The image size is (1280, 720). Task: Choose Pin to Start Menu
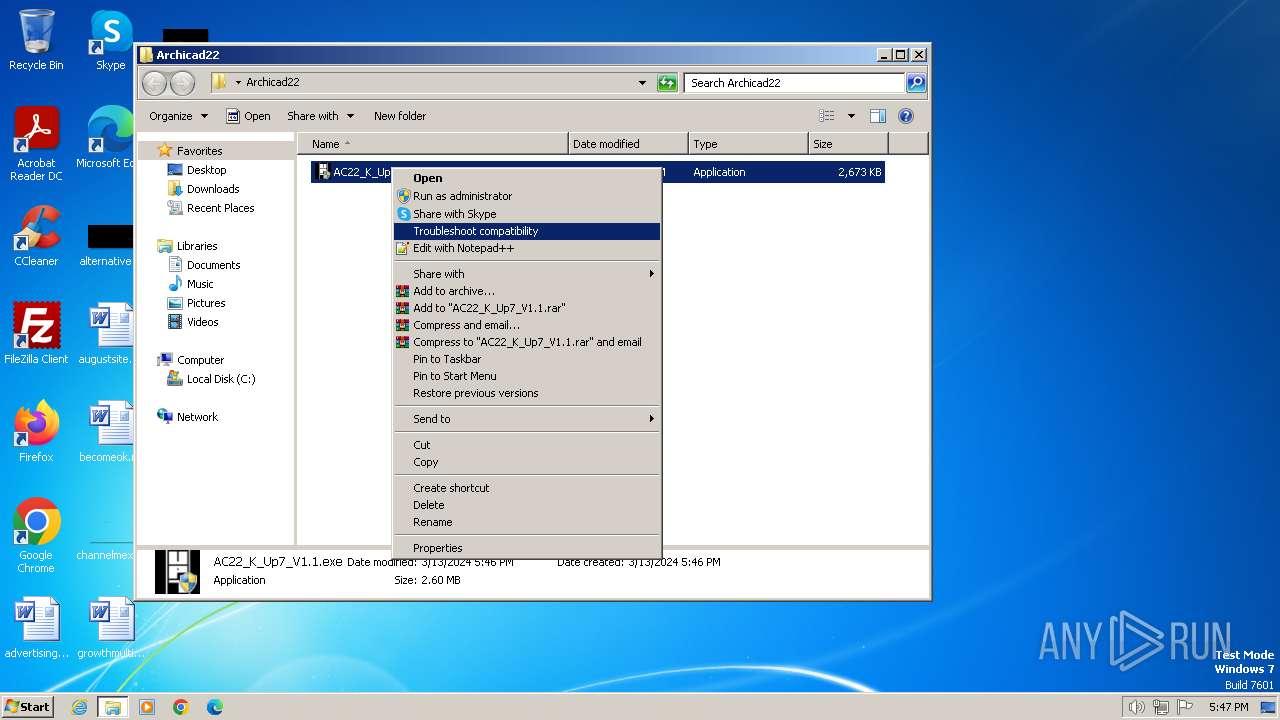click(x=526, y=376)
